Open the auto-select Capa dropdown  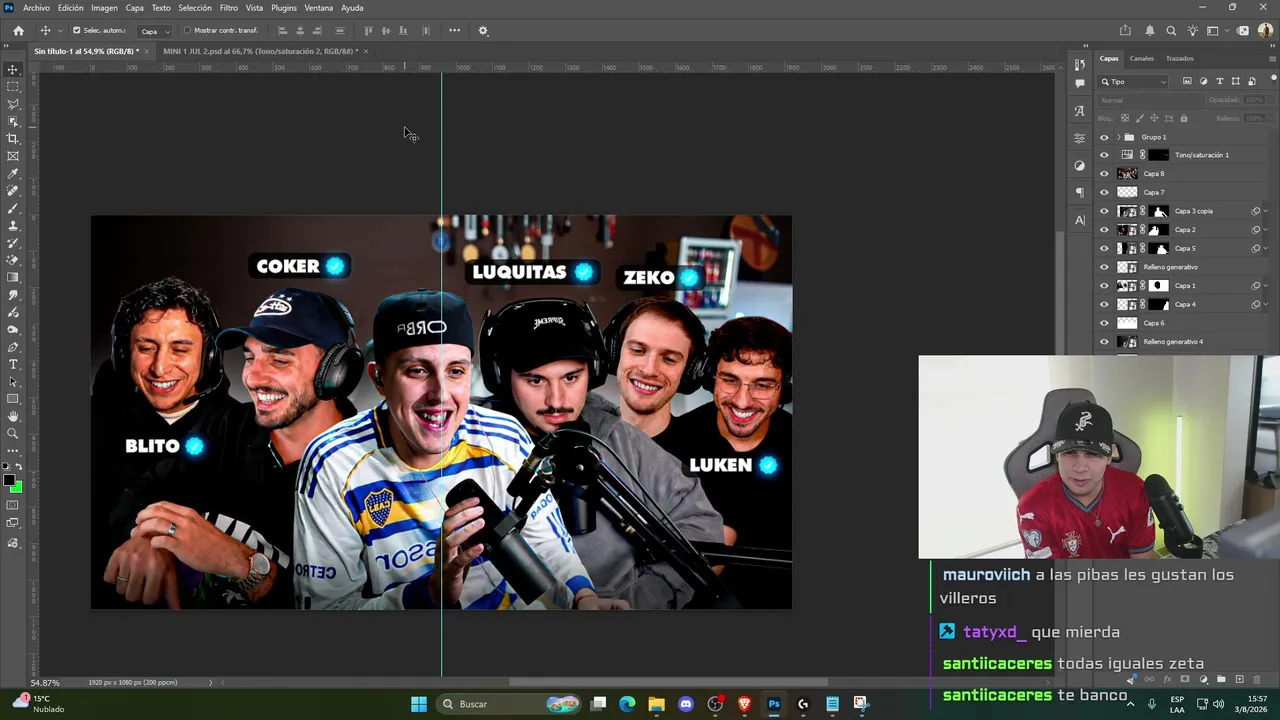point(154,31)
